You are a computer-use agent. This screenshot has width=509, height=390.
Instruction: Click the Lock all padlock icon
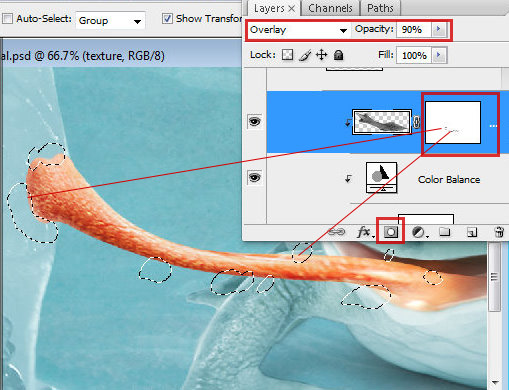pyautogui.click(x=338, y=55)
